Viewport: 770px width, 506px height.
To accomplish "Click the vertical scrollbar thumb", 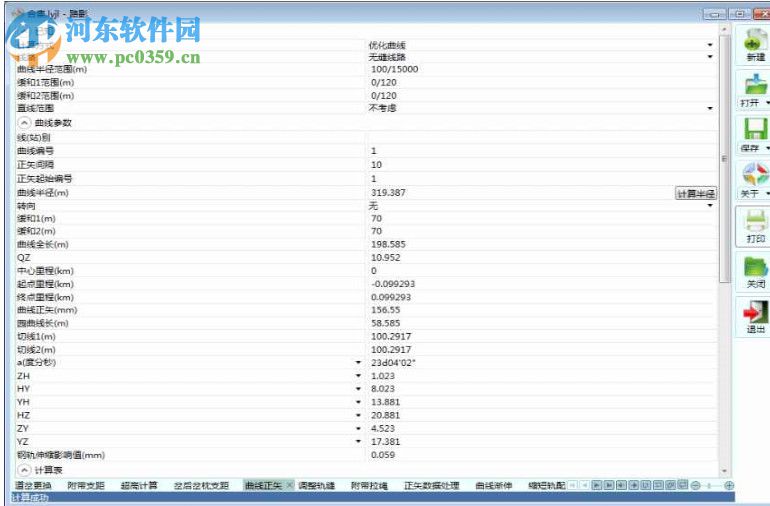I will (x=724, y=158).
